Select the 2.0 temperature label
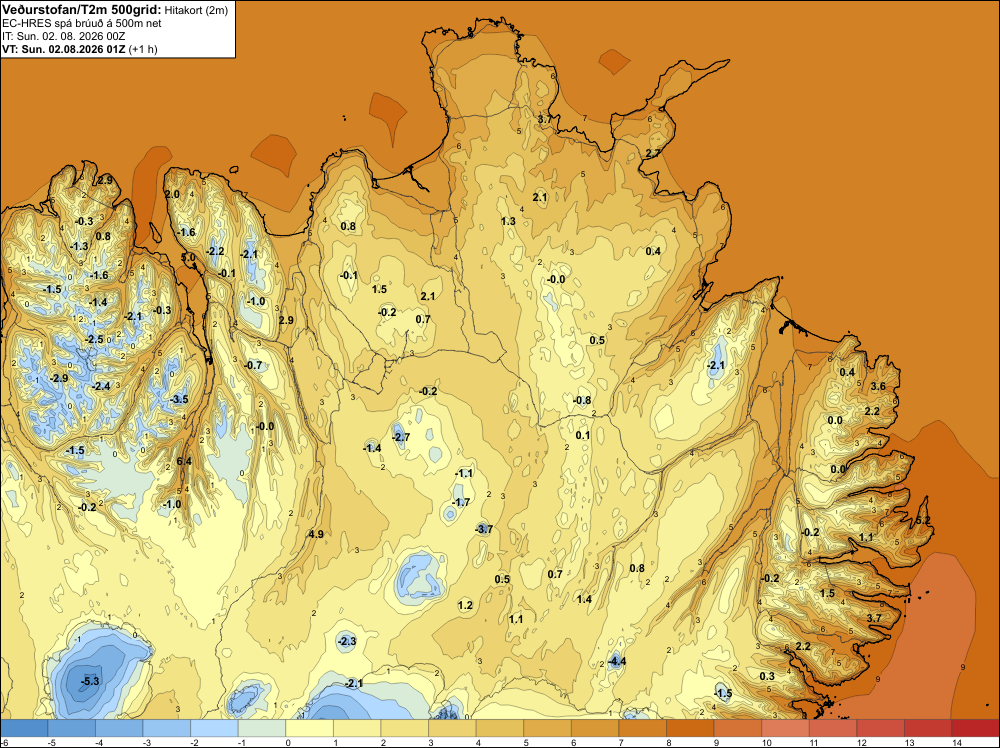Viewport: 1000px width, 748px height. tap(172, 194)
